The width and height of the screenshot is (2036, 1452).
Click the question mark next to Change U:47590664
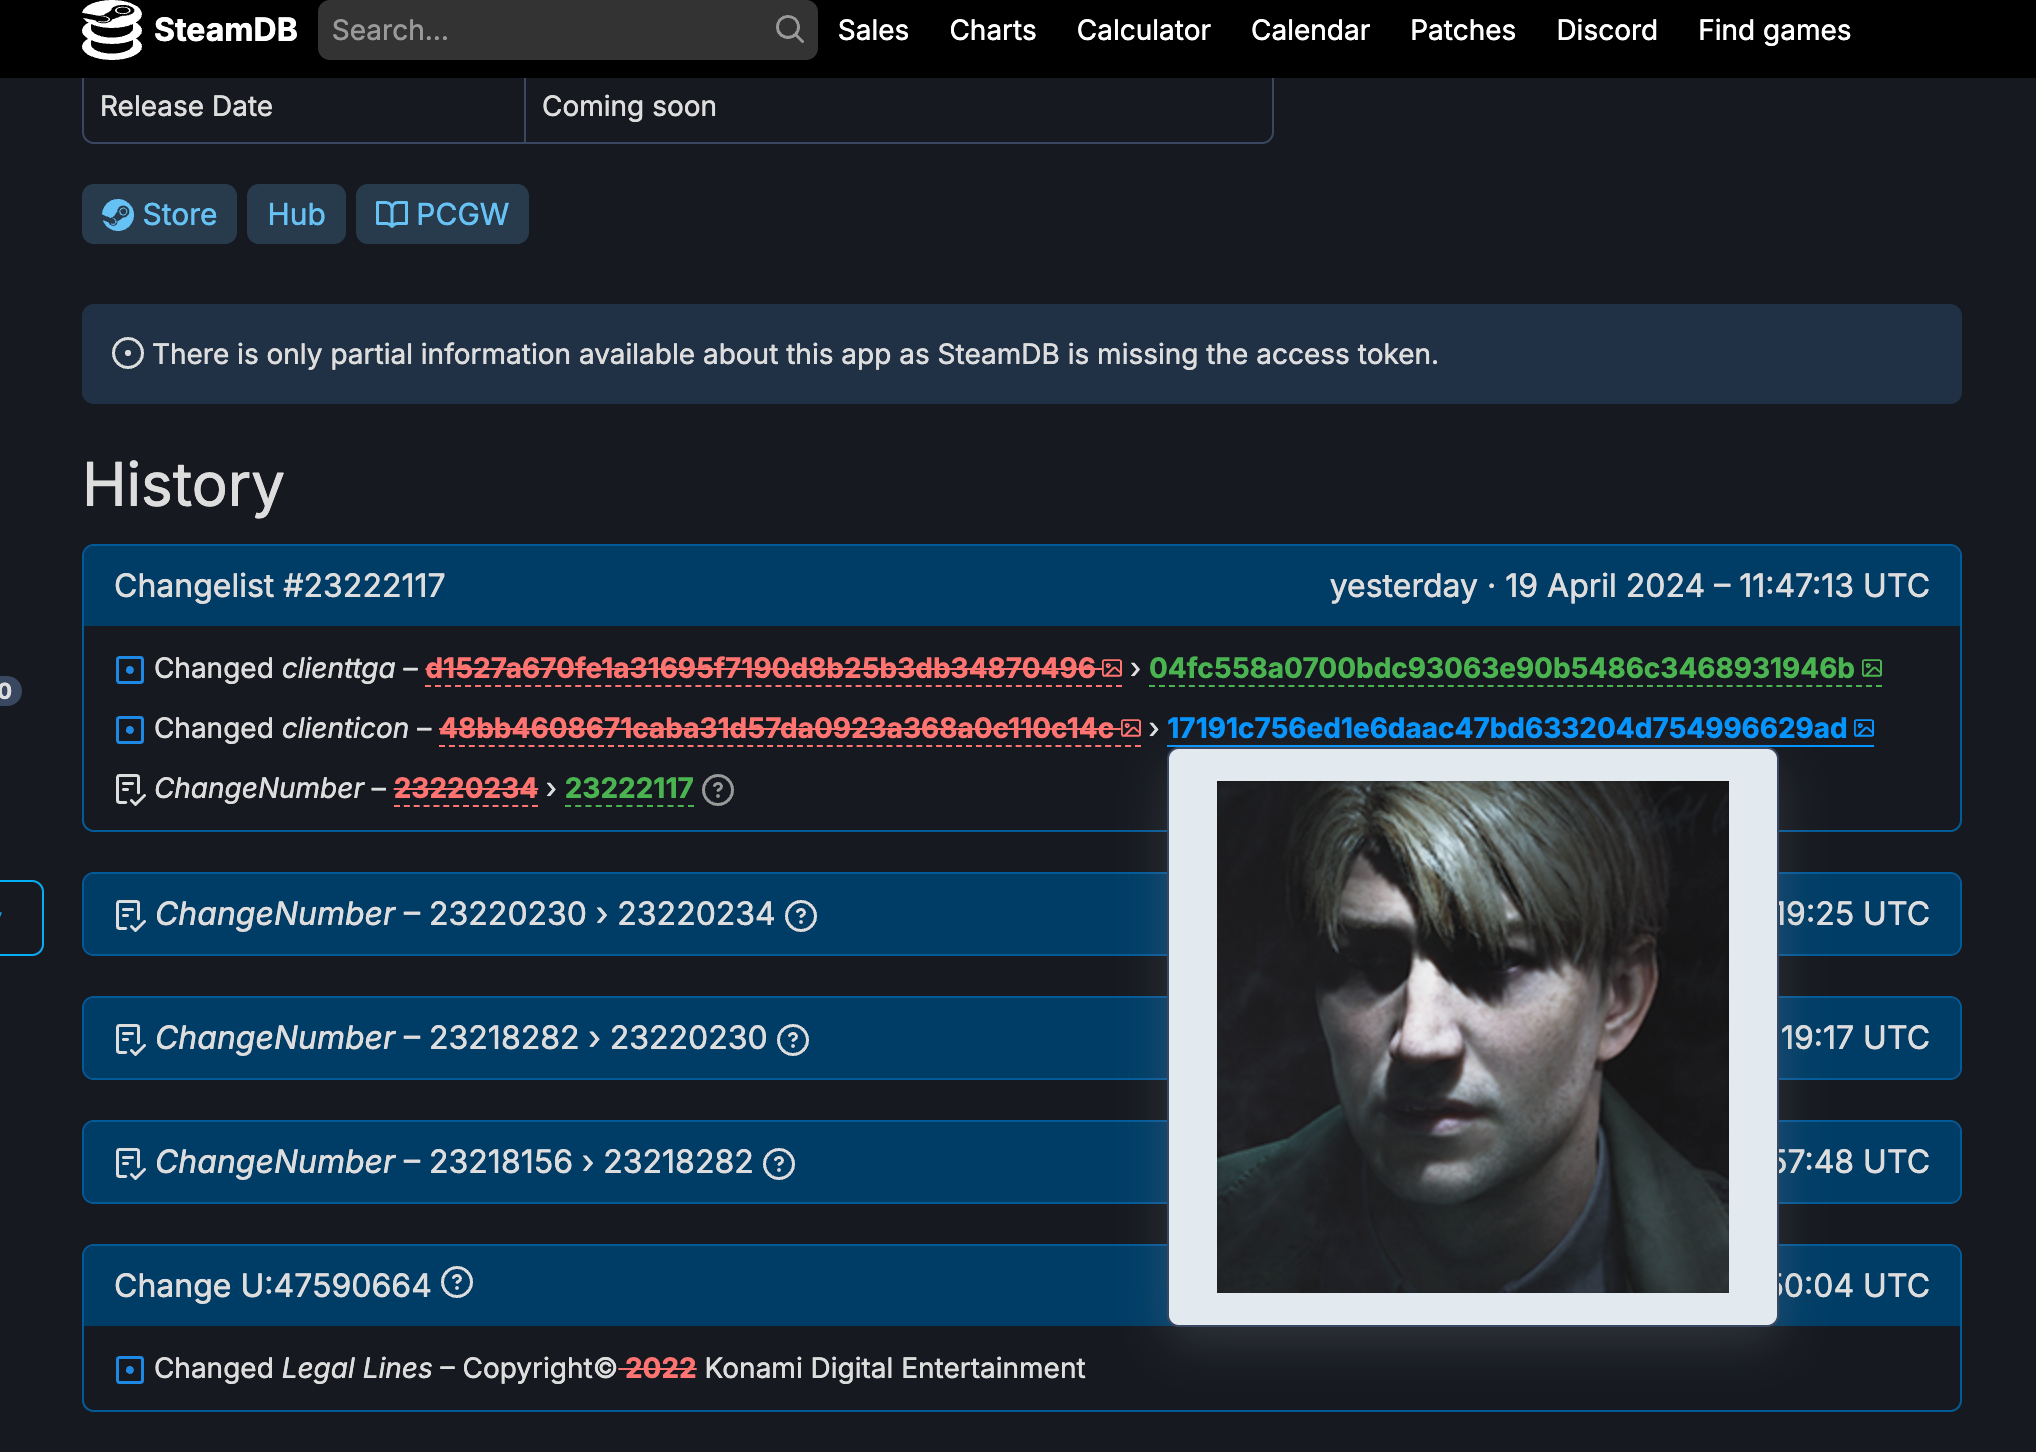pyautogui.click(x=457, y=1284)
